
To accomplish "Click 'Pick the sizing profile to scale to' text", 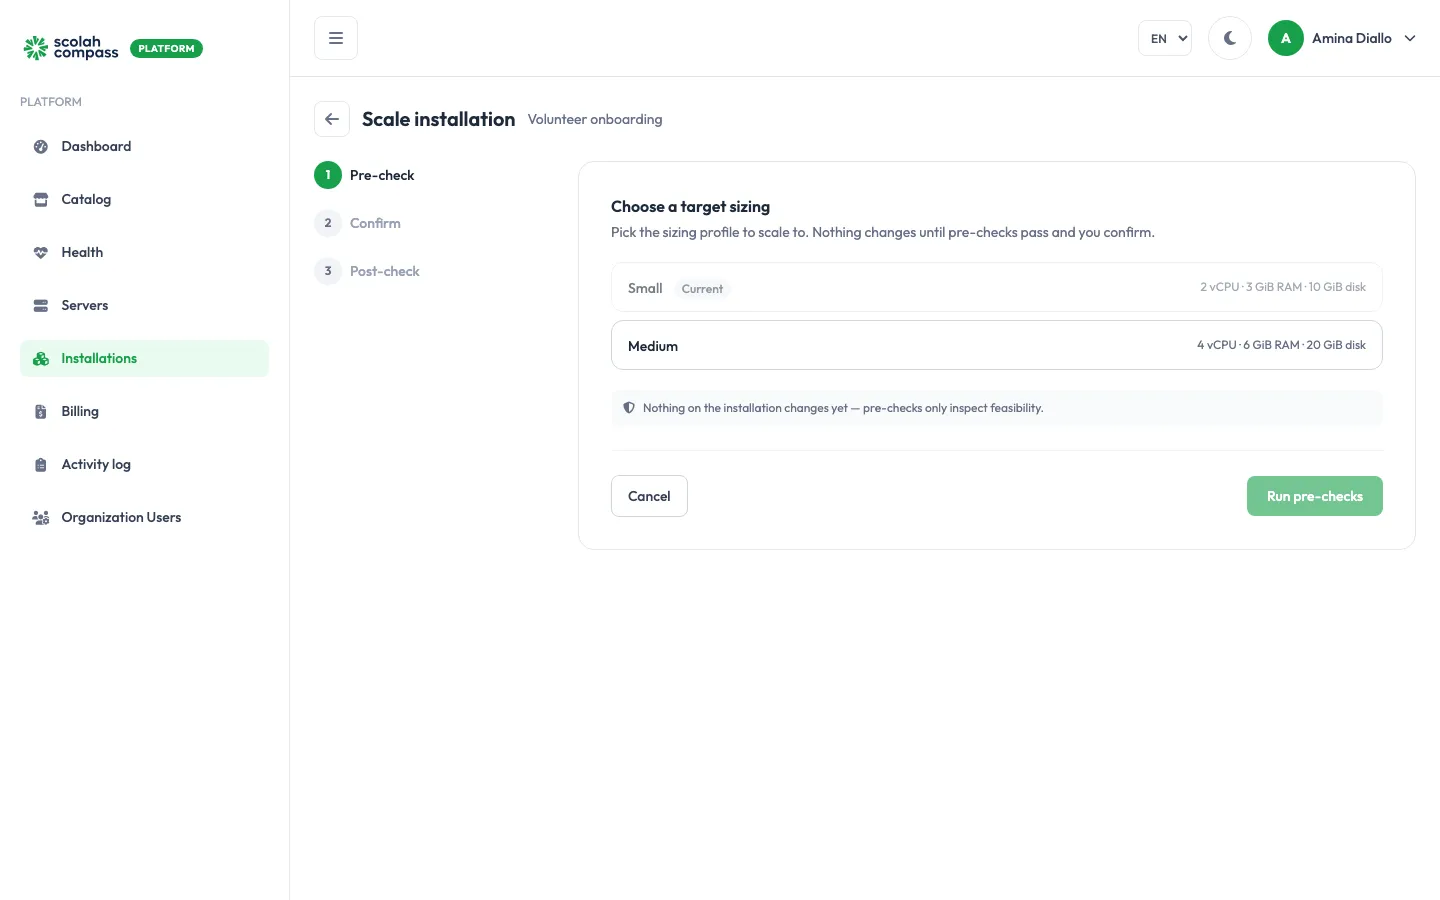I will pos(883,232).
